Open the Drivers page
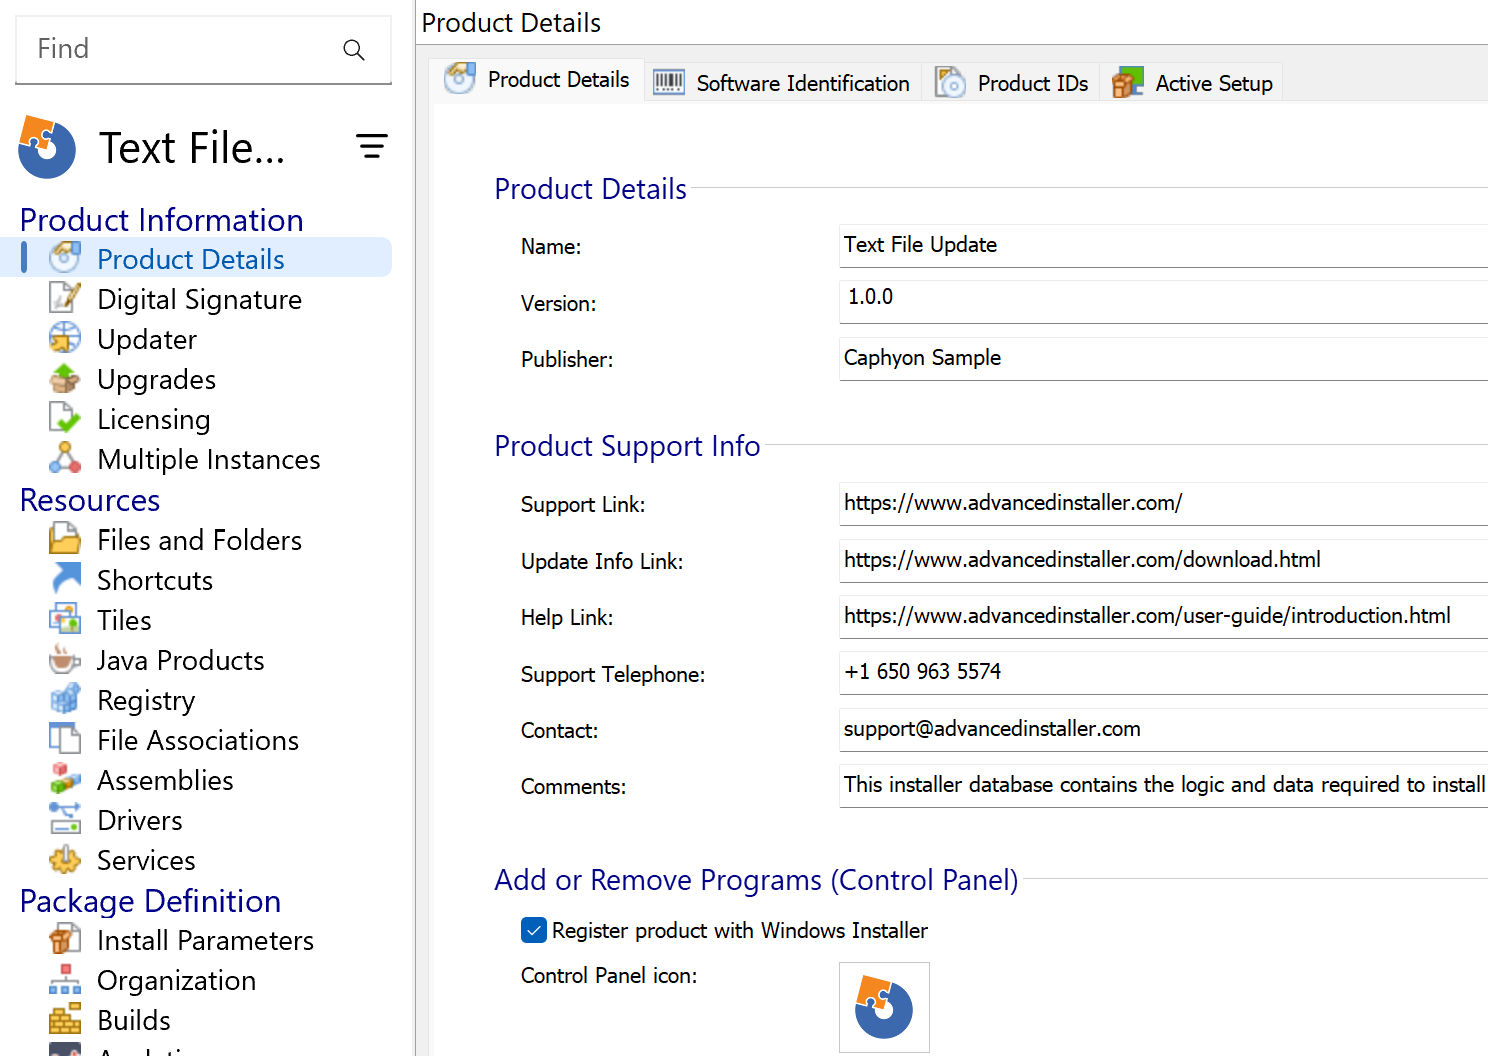Image resolution: width=1488 pixels, height=1056 pixels. [139, 820]
